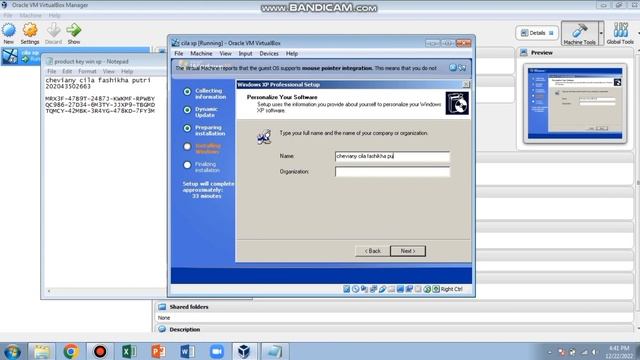Click the product key starting with TQMCY
Screen dimensions: 640x360
coord(100,111)
